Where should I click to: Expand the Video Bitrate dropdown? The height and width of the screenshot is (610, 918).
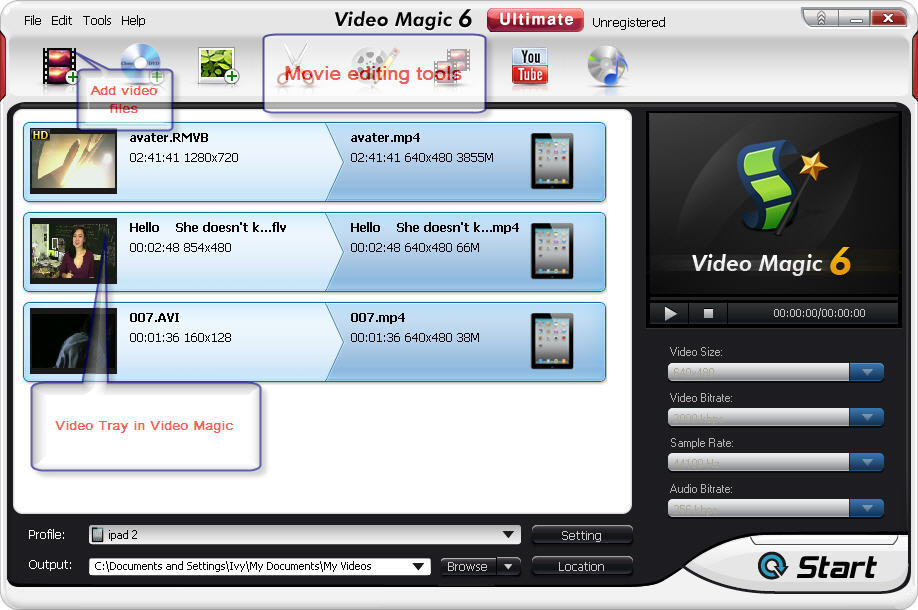[867, 417]
